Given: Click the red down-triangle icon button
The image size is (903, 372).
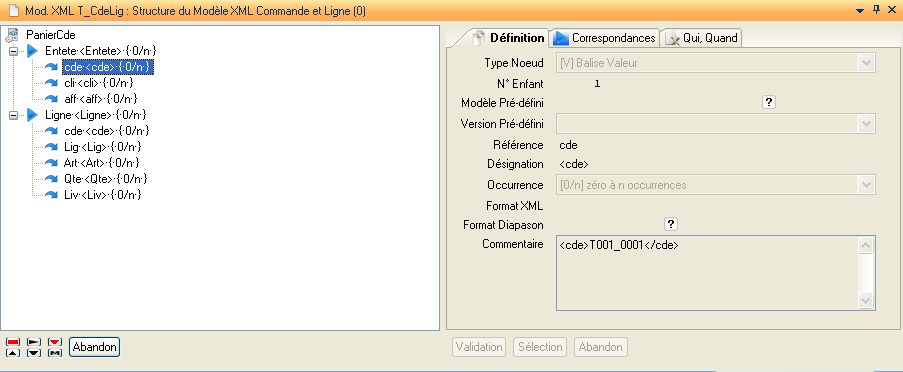Looking at the screenshot, I should pyautogui.click(x=55, y=342).
